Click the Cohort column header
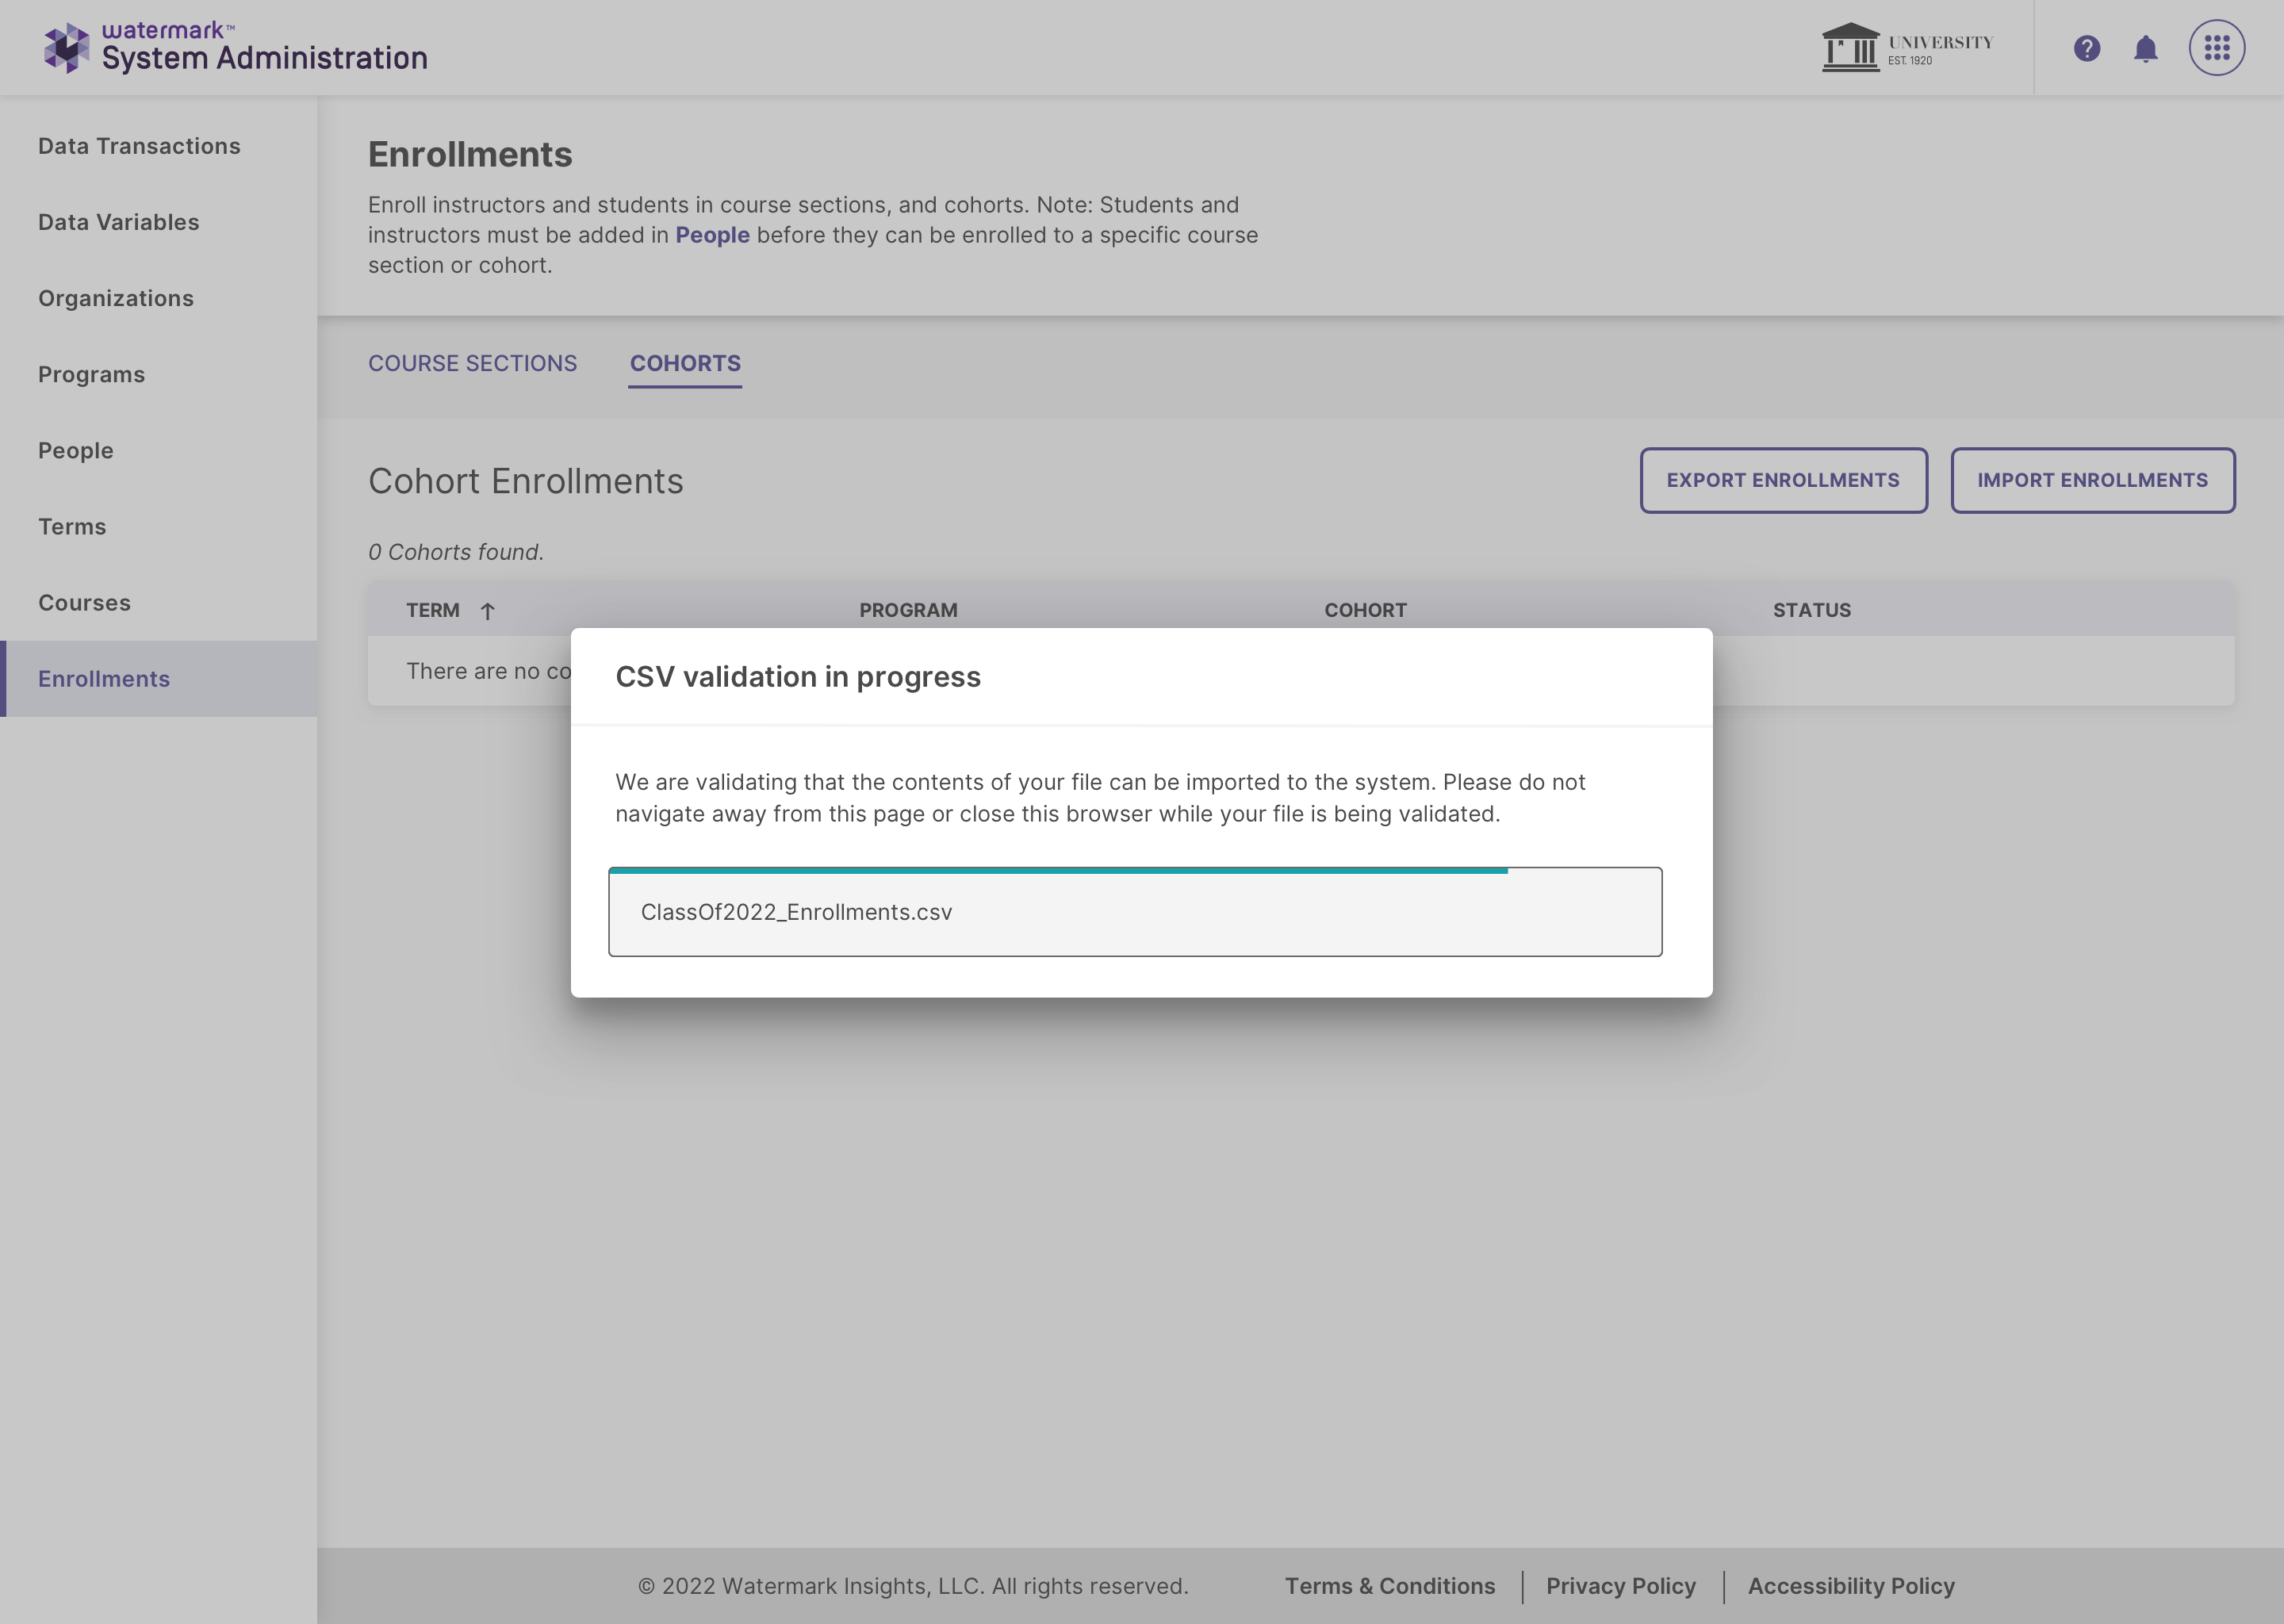The image size is (2284, 1624). [x=1365, y=610]
